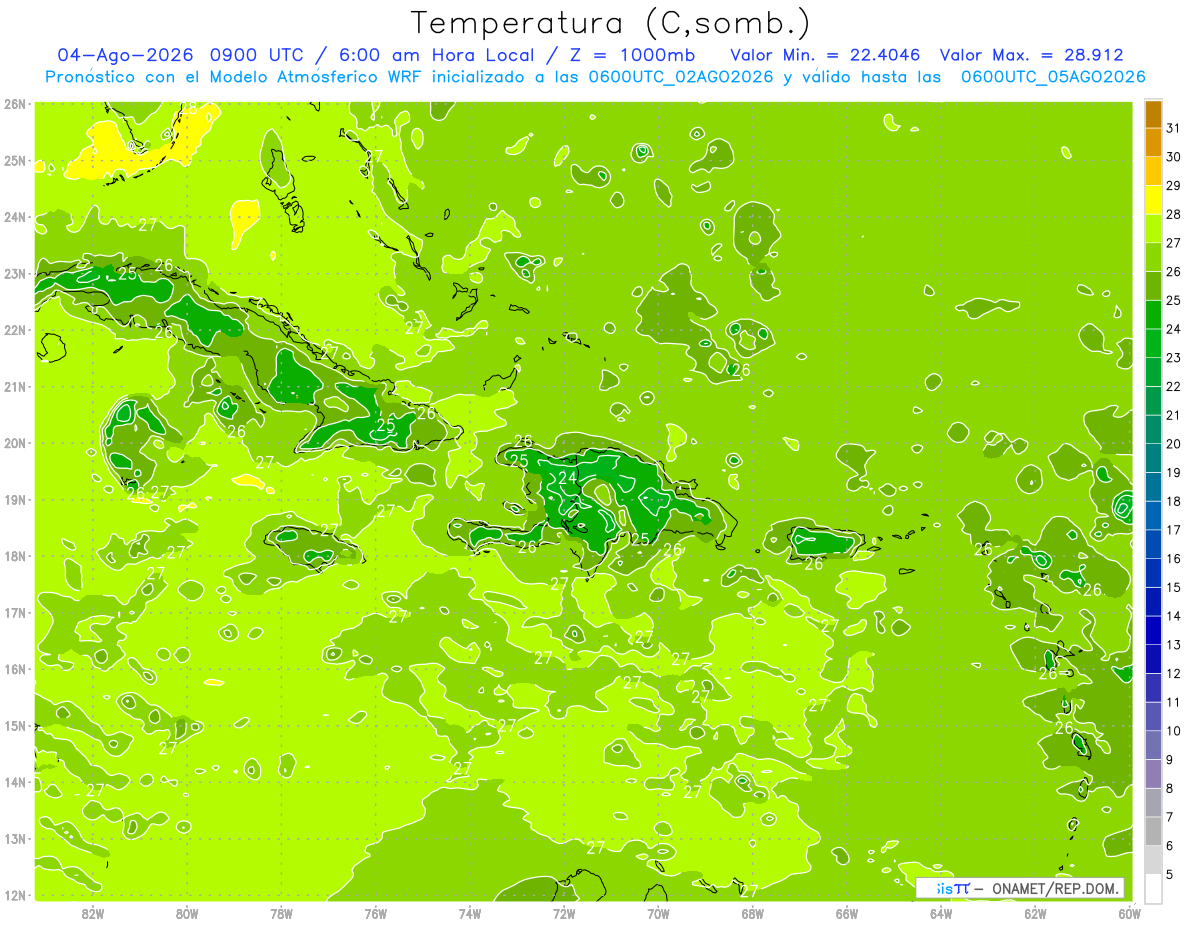Click the ONAMET/REP.DOM. logo box

tap(1020, 888)
